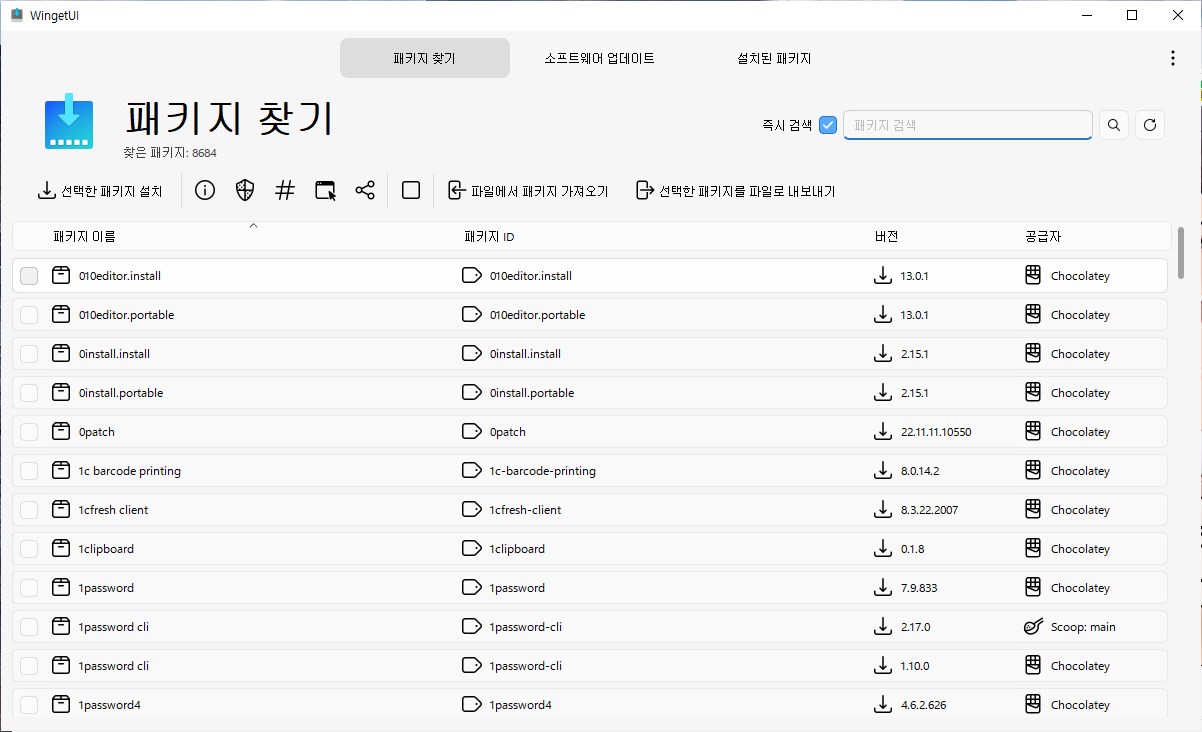The width and height of the screenshot is (1202, 732).
Task: Click inside the 패키지 검색 search field
Action: coord(967,124)
